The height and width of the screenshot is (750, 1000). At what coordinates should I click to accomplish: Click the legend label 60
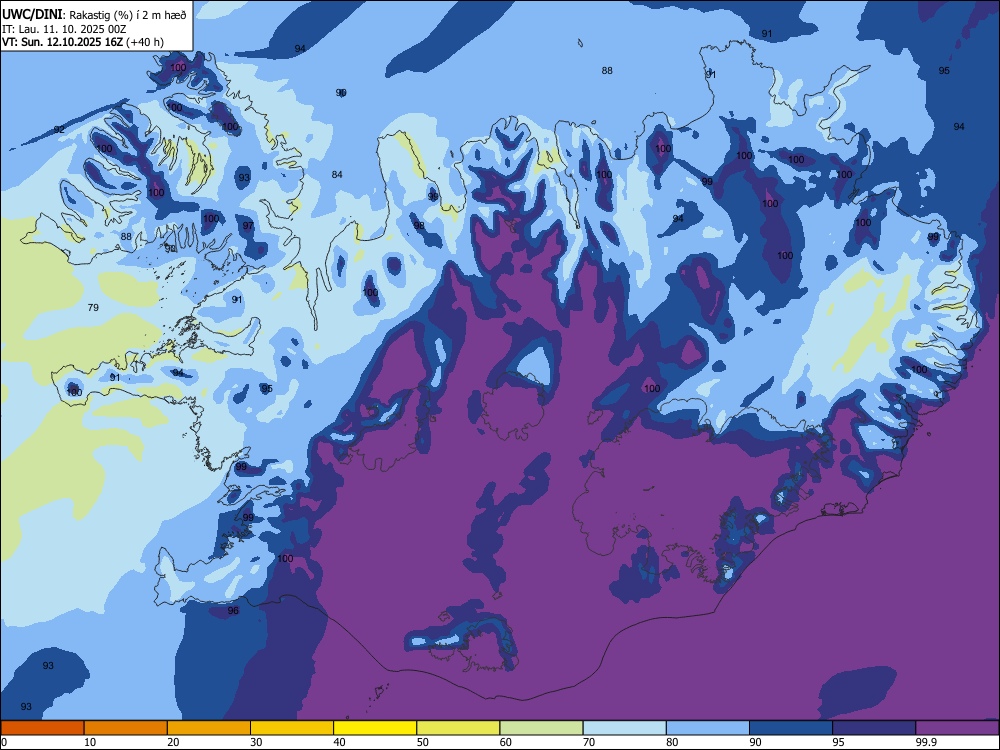(505, 742)
